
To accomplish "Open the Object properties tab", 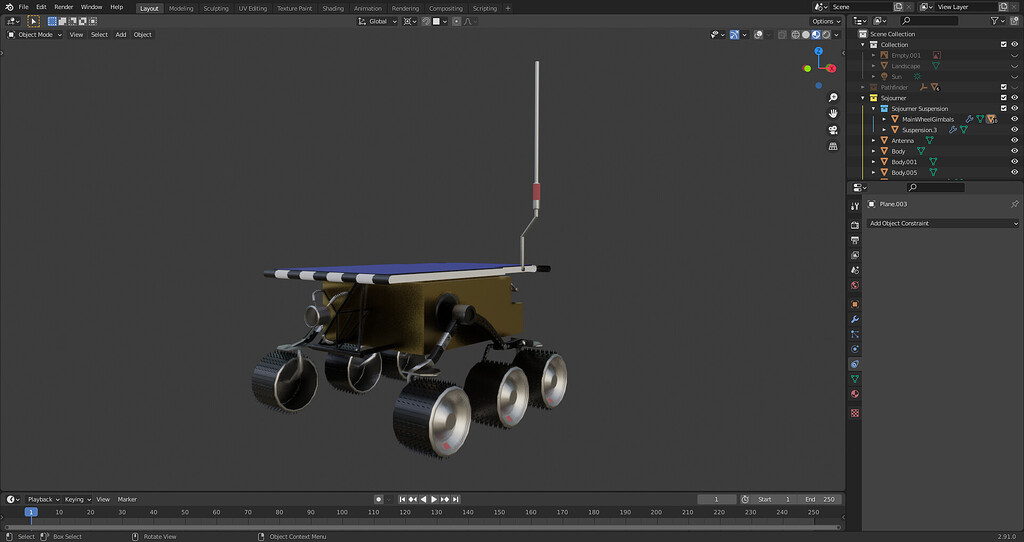I will 855,304.
